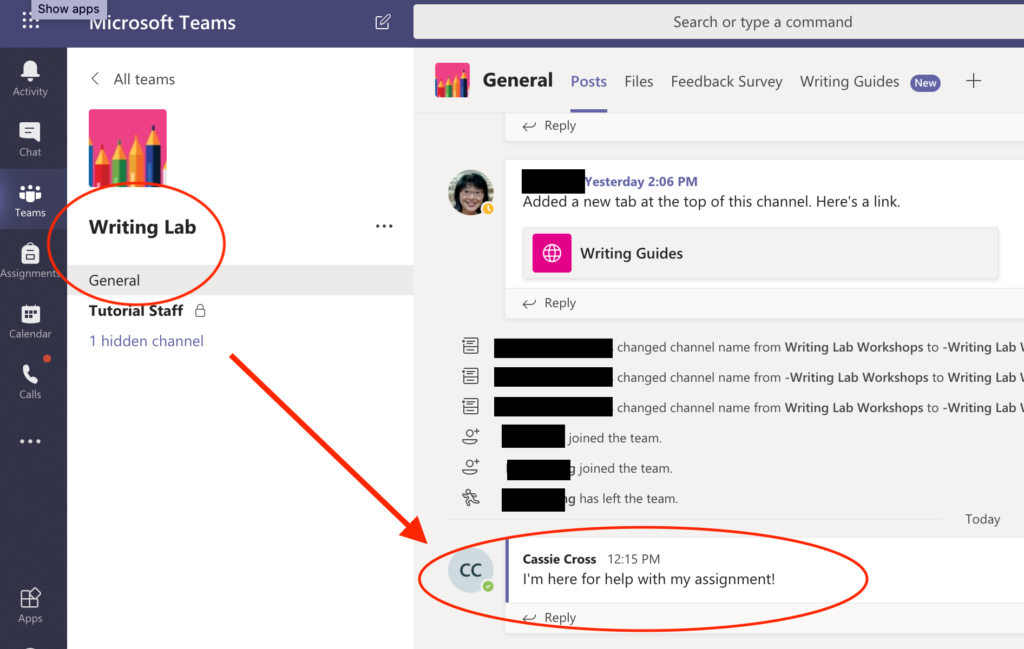Open Calendar in the left rail
This screenshot has height=649, width=1024.
pos(30,321)
